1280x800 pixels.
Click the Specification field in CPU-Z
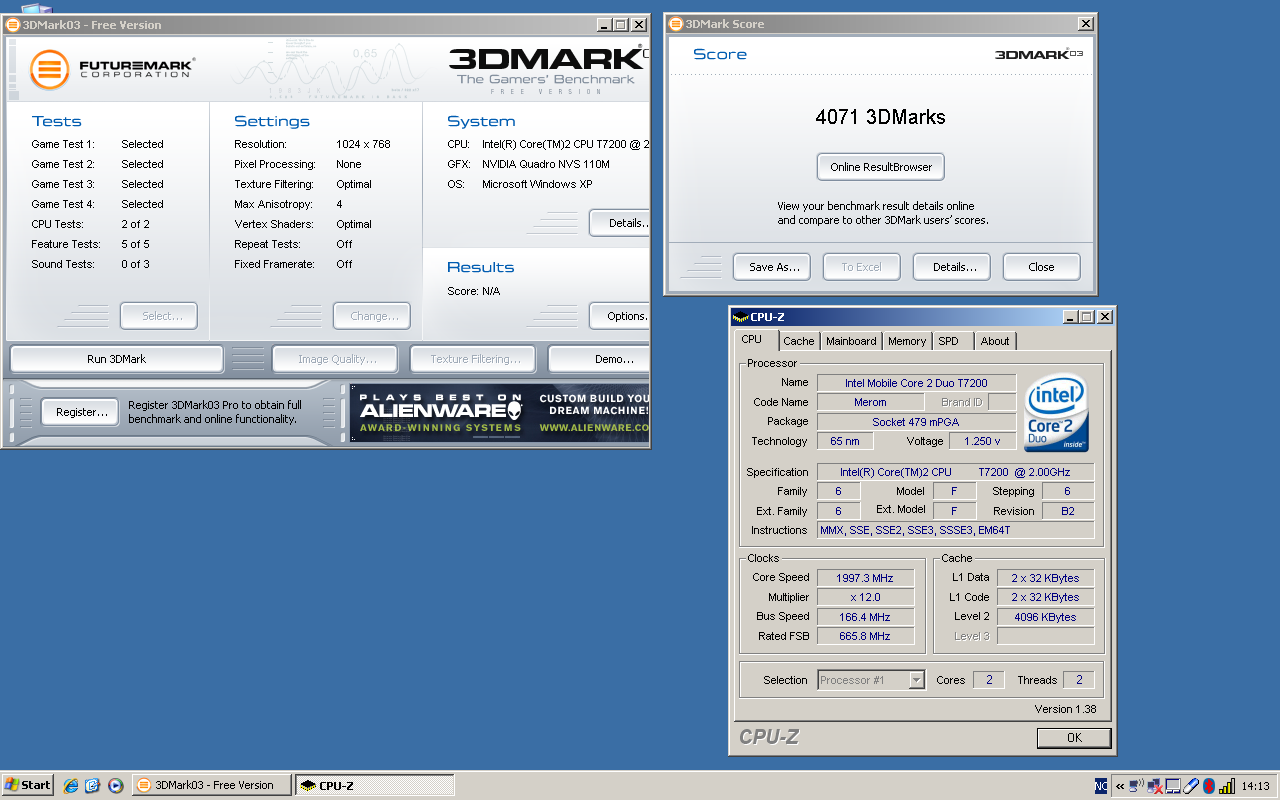pos(956,472)
